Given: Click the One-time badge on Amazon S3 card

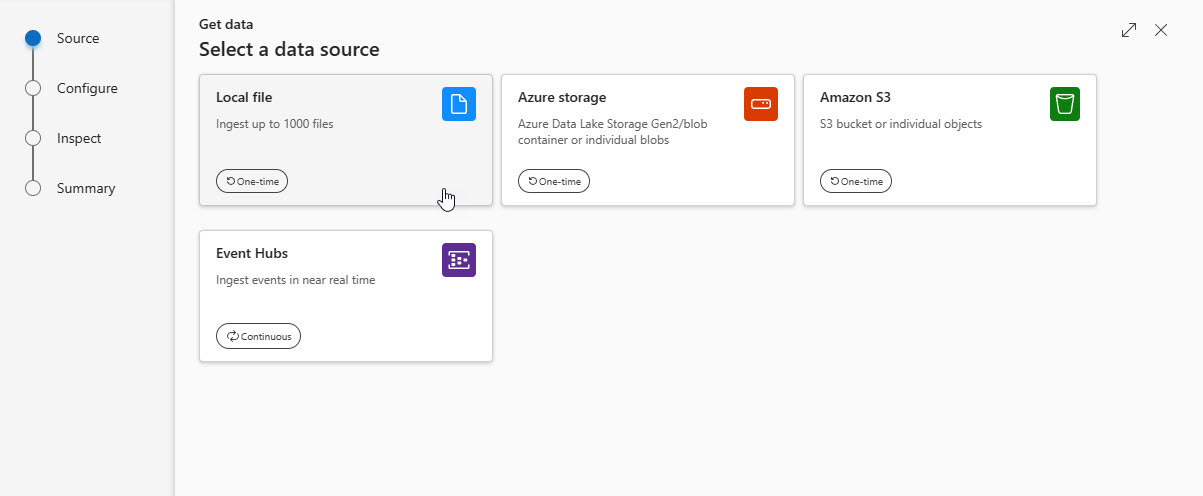Looking at the screenshot, I should (856, 181).
